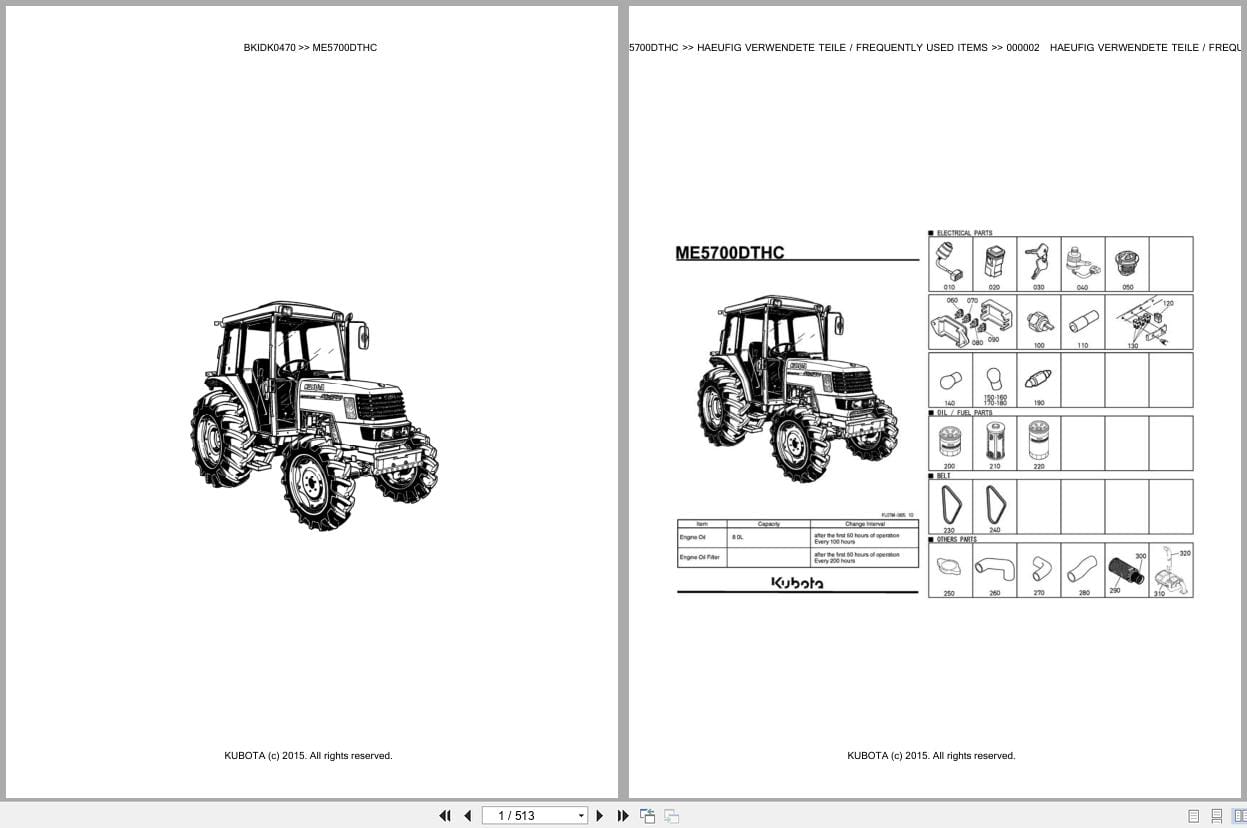The width and height of the screenshot is (1247, 828).
Task: Select bulb part 140 image
Action: (950, 380)
